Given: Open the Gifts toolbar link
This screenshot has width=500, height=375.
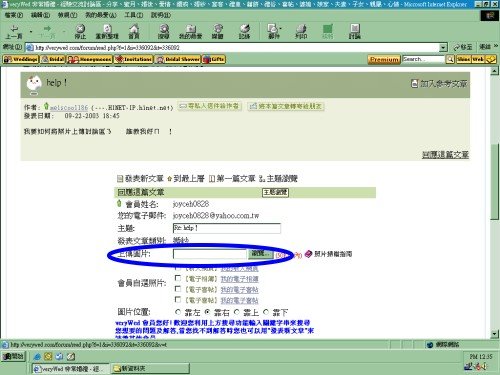Looking at the screenshot, I should 214,59.
